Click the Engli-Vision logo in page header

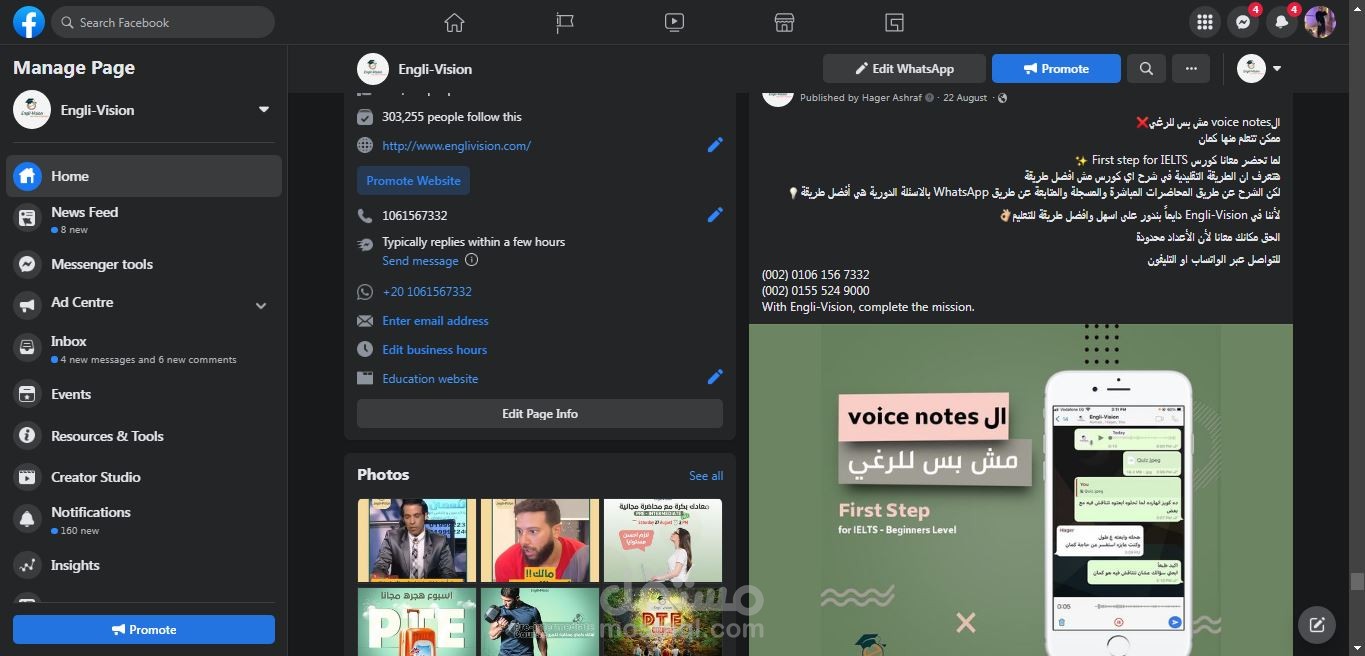coord(373,69)
